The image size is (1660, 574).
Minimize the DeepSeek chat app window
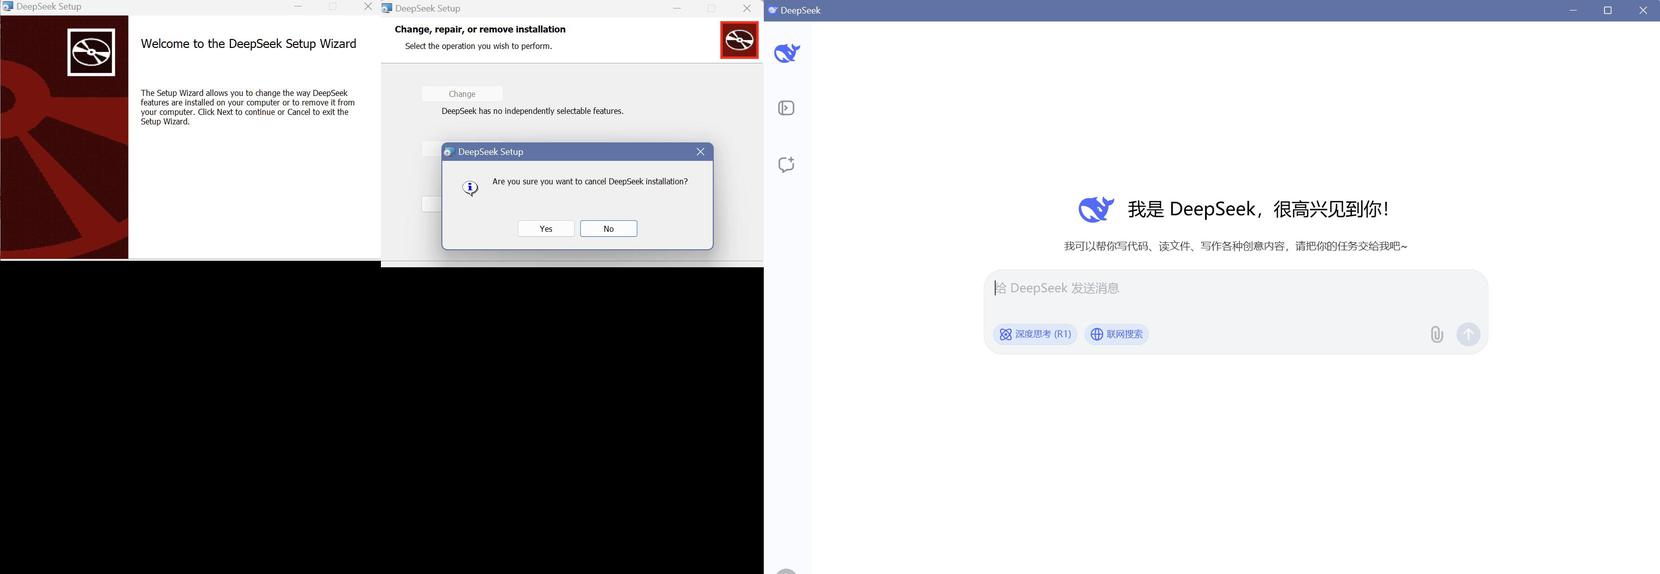click(1573, 10)
